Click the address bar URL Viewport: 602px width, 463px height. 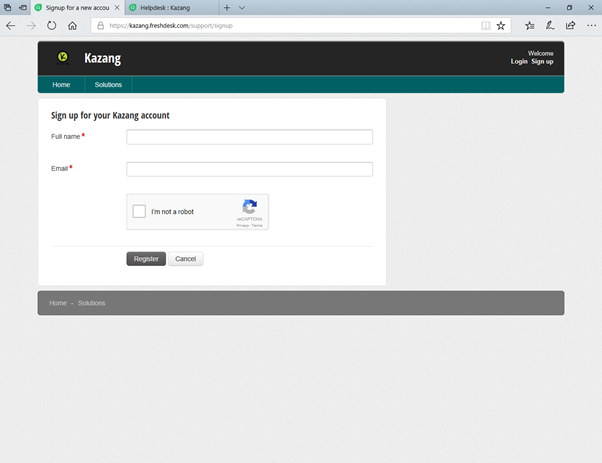171,26
